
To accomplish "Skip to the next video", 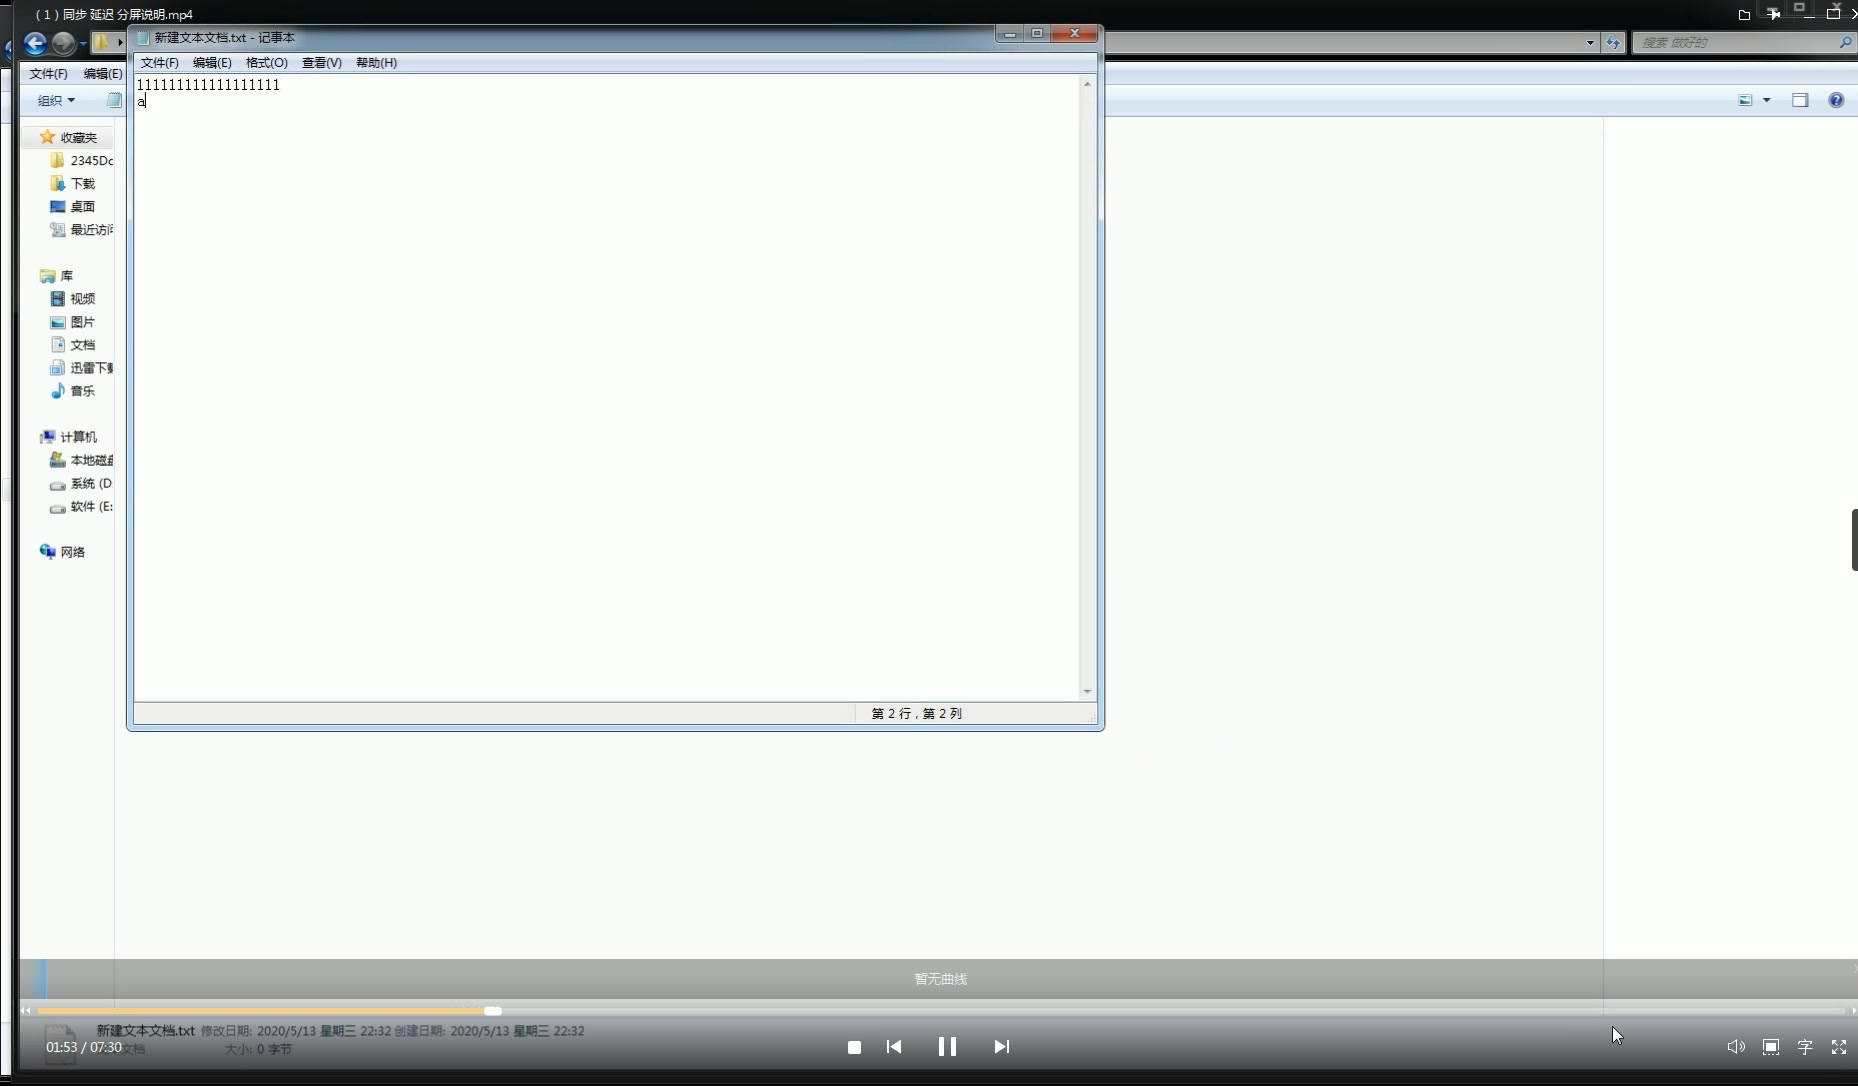I will tap(1001, 1046).
